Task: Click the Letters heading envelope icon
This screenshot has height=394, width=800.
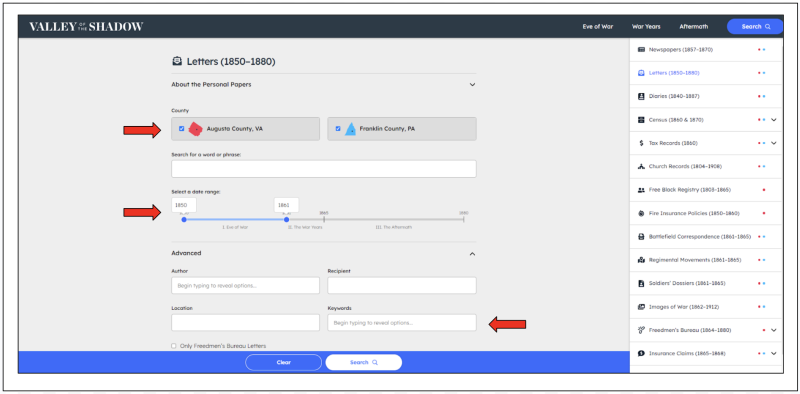Action: point(177,61)
